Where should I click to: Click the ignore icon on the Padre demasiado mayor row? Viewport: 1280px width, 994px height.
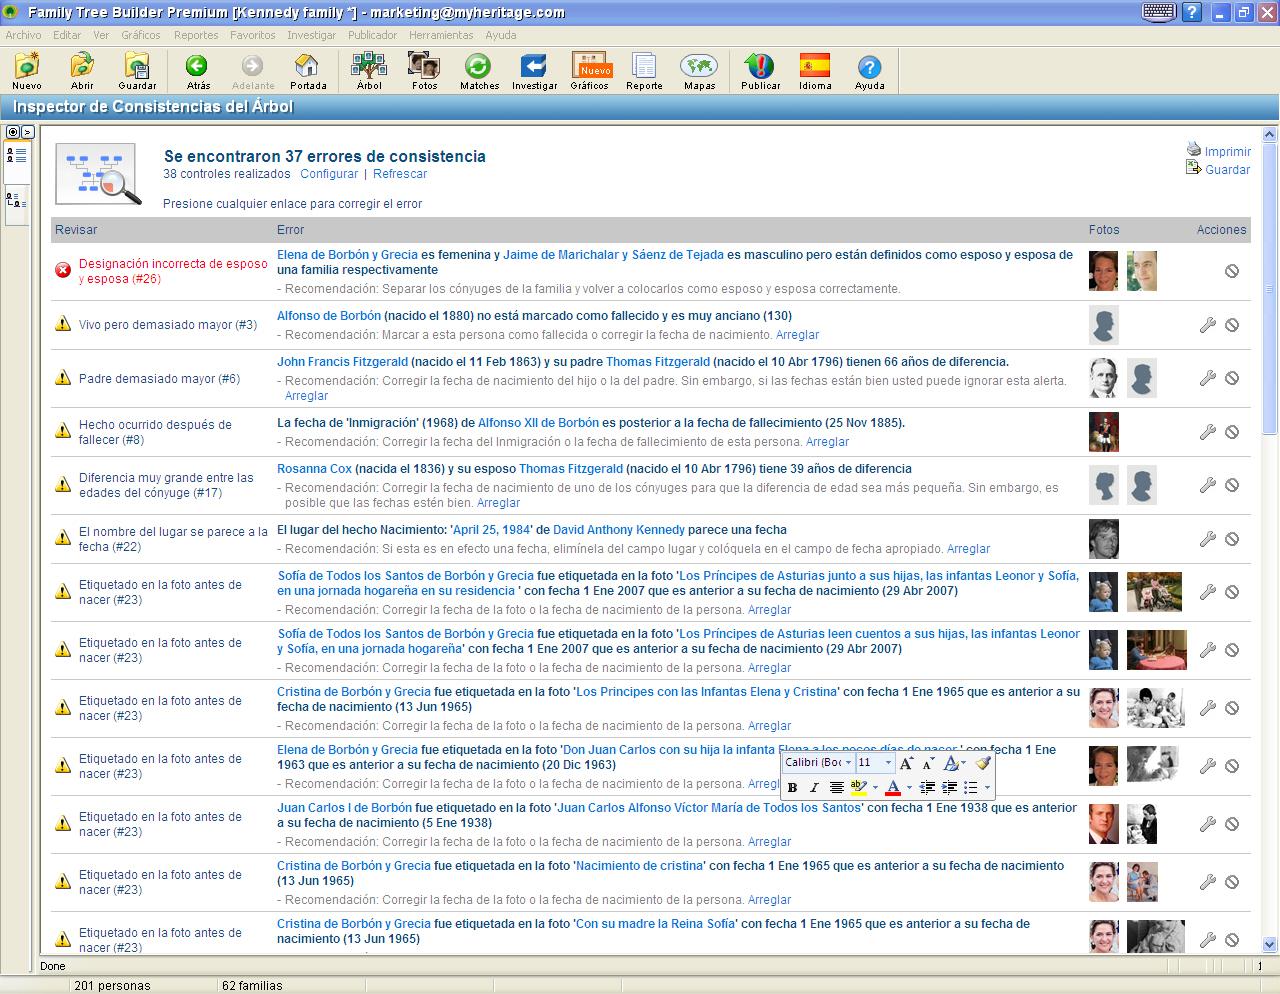tap(1232, 378)
